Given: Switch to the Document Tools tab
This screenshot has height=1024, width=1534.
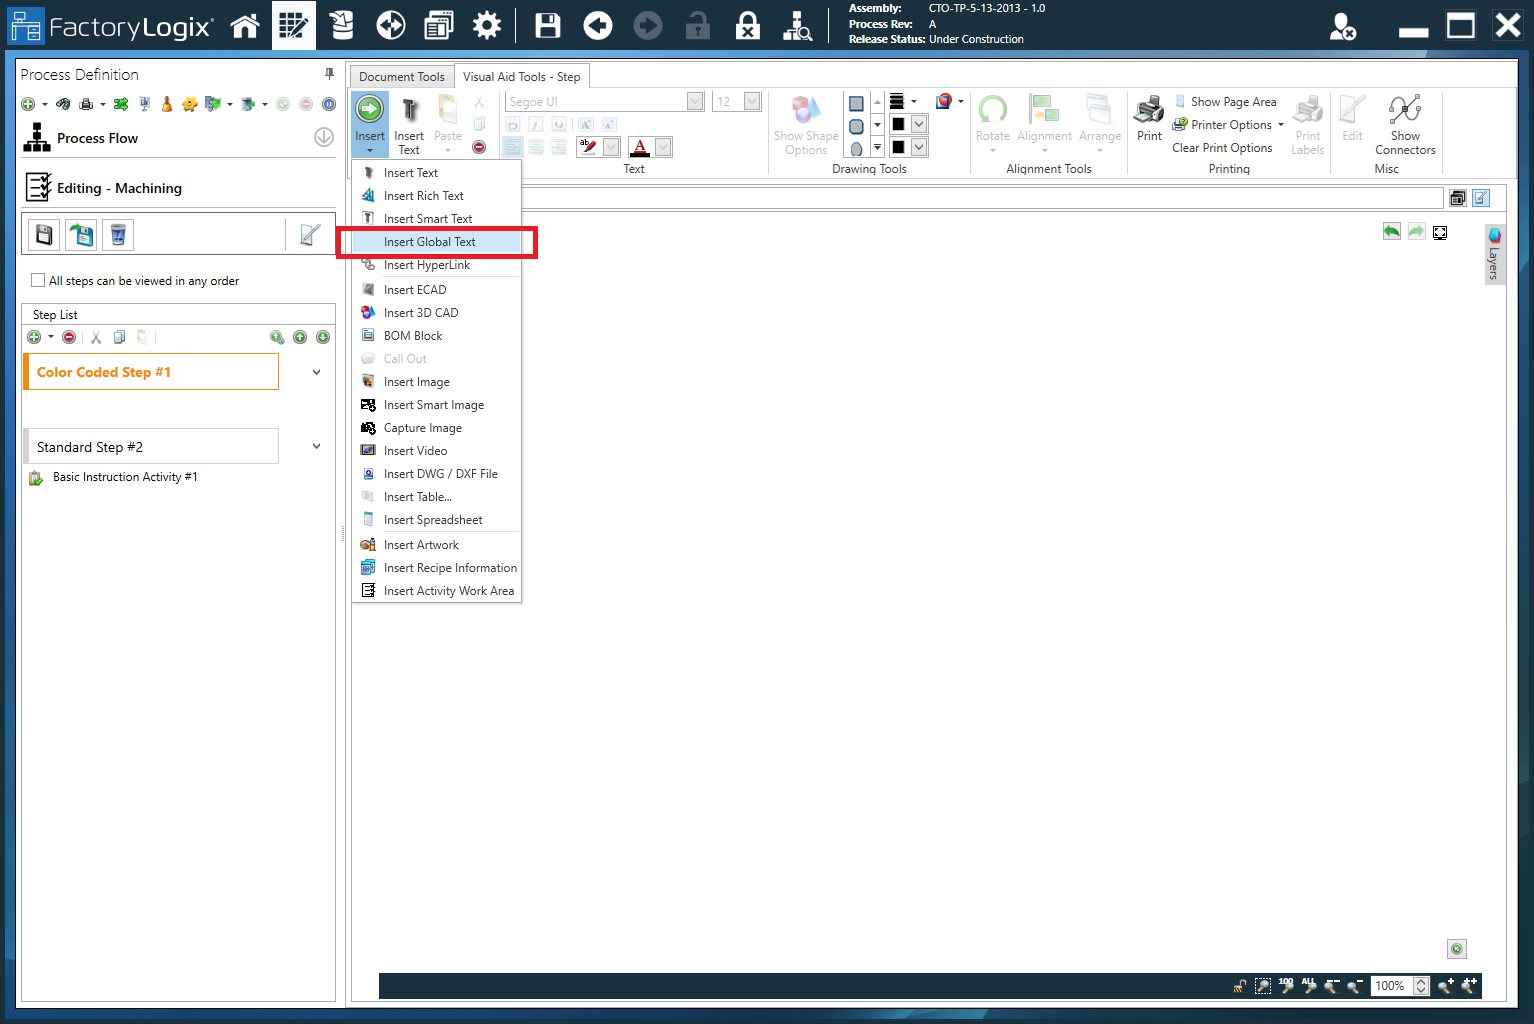Looking at the screenshot, I should click(x=401, y=76).
